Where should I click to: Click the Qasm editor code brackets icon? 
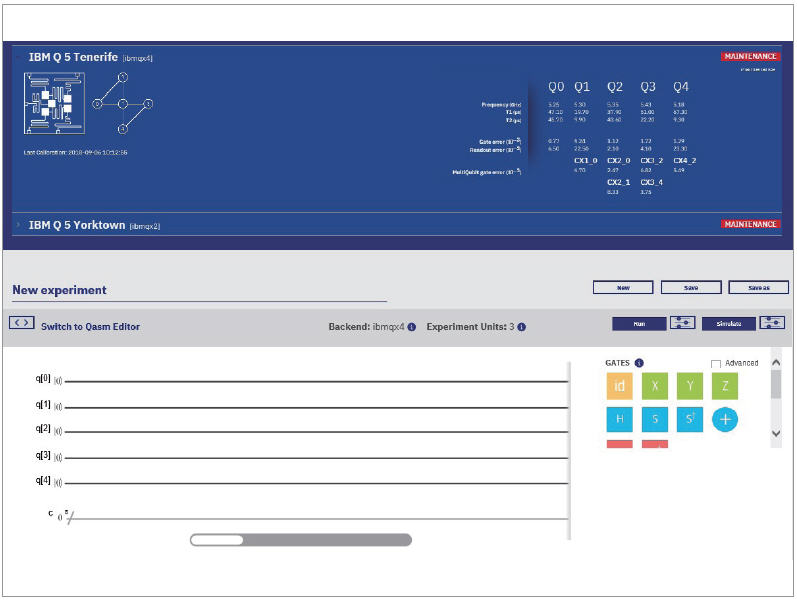[x=22, y=323]
